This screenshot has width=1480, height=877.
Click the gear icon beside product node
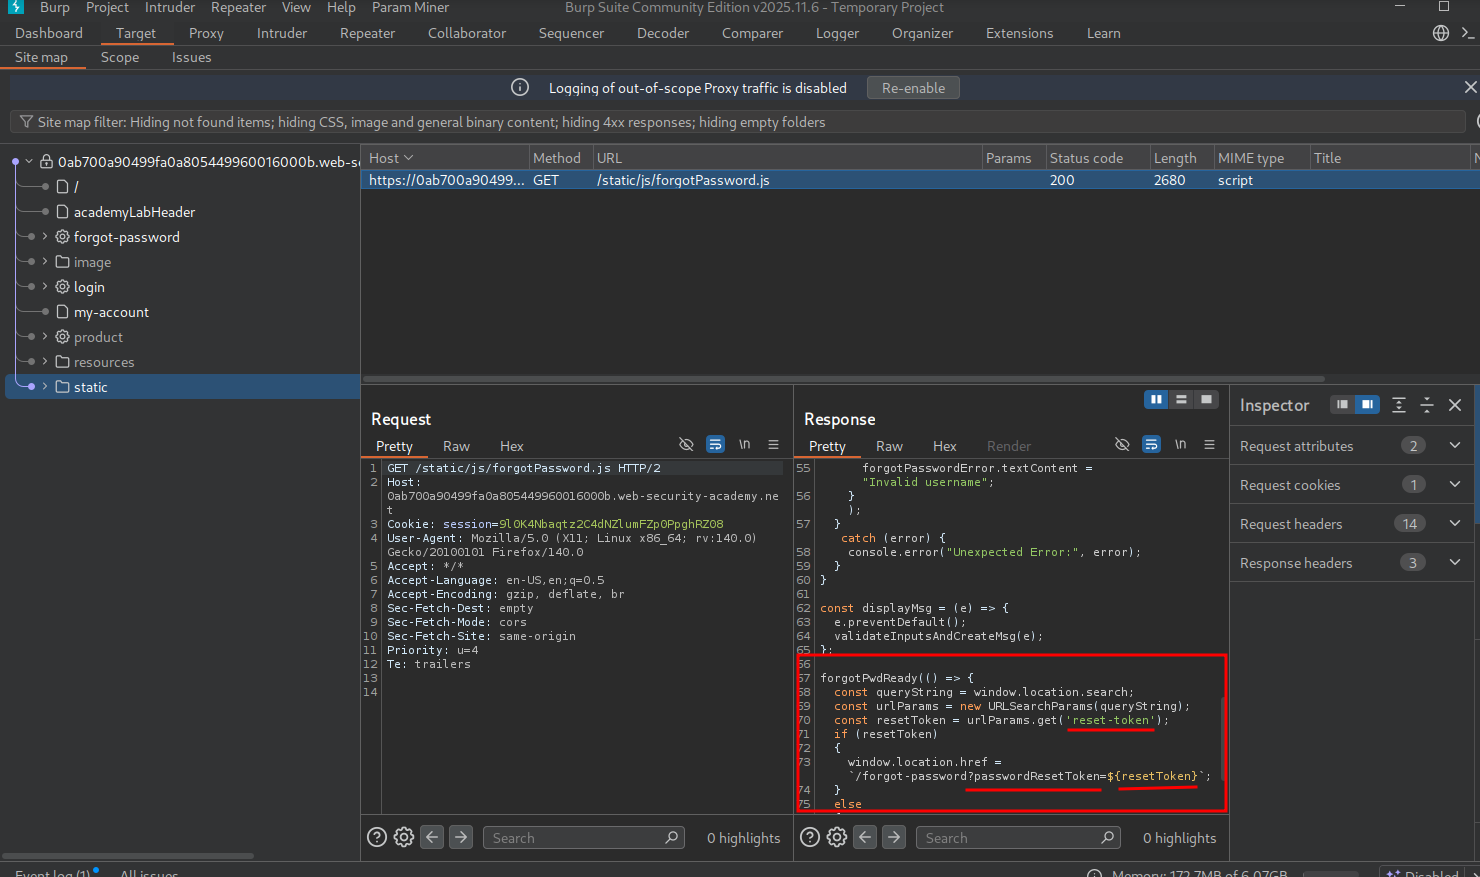(x=62, y=337)
